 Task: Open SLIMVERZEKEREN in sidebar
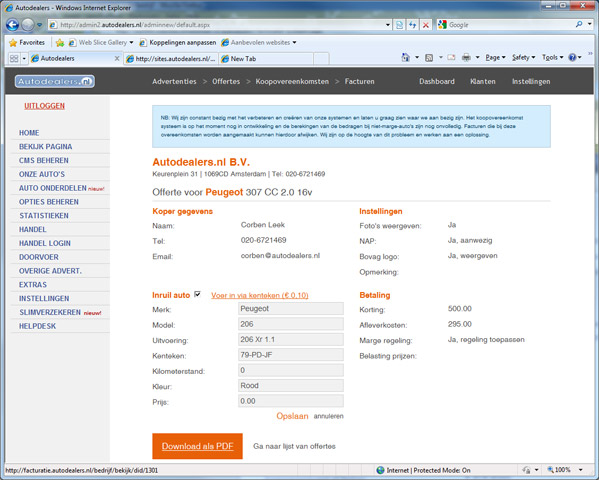tap(50, 312)
